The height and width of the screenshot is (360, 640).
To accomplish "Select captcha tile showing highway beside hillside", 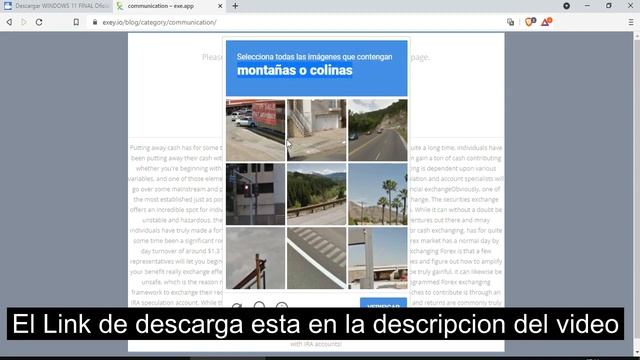I will pos(378,130).
